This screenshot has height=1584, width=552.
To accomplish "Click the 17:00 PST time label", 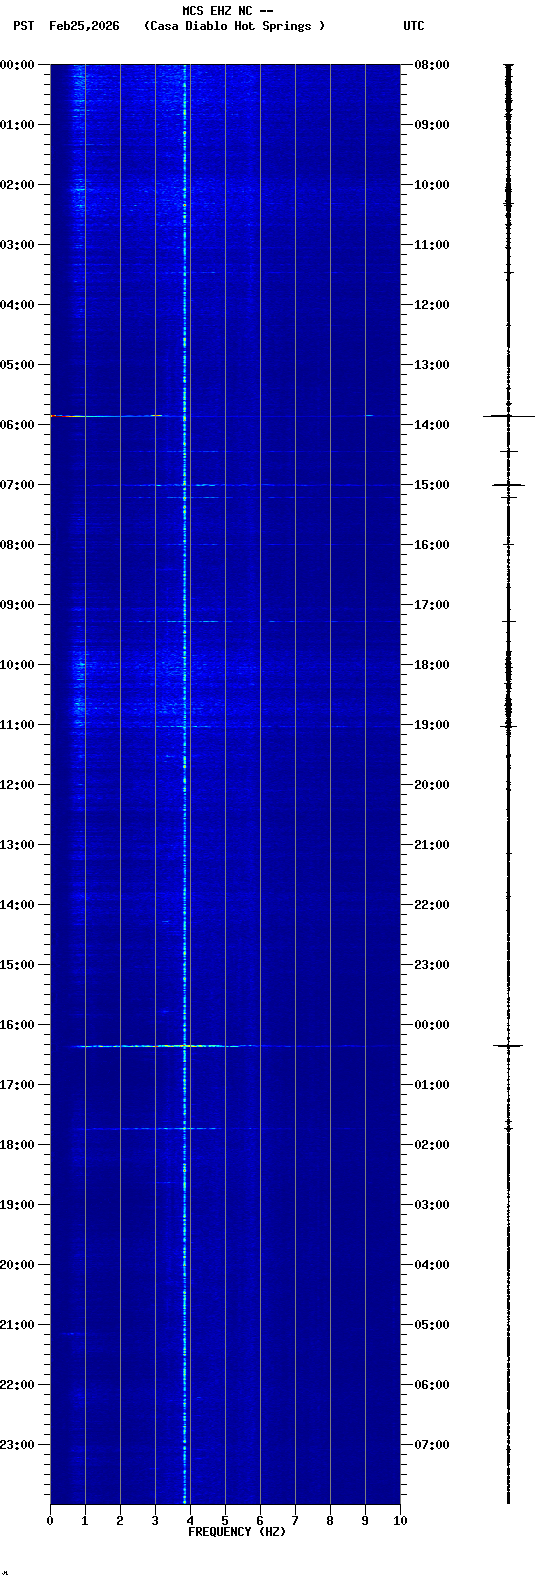I will tap(18, 1085).
